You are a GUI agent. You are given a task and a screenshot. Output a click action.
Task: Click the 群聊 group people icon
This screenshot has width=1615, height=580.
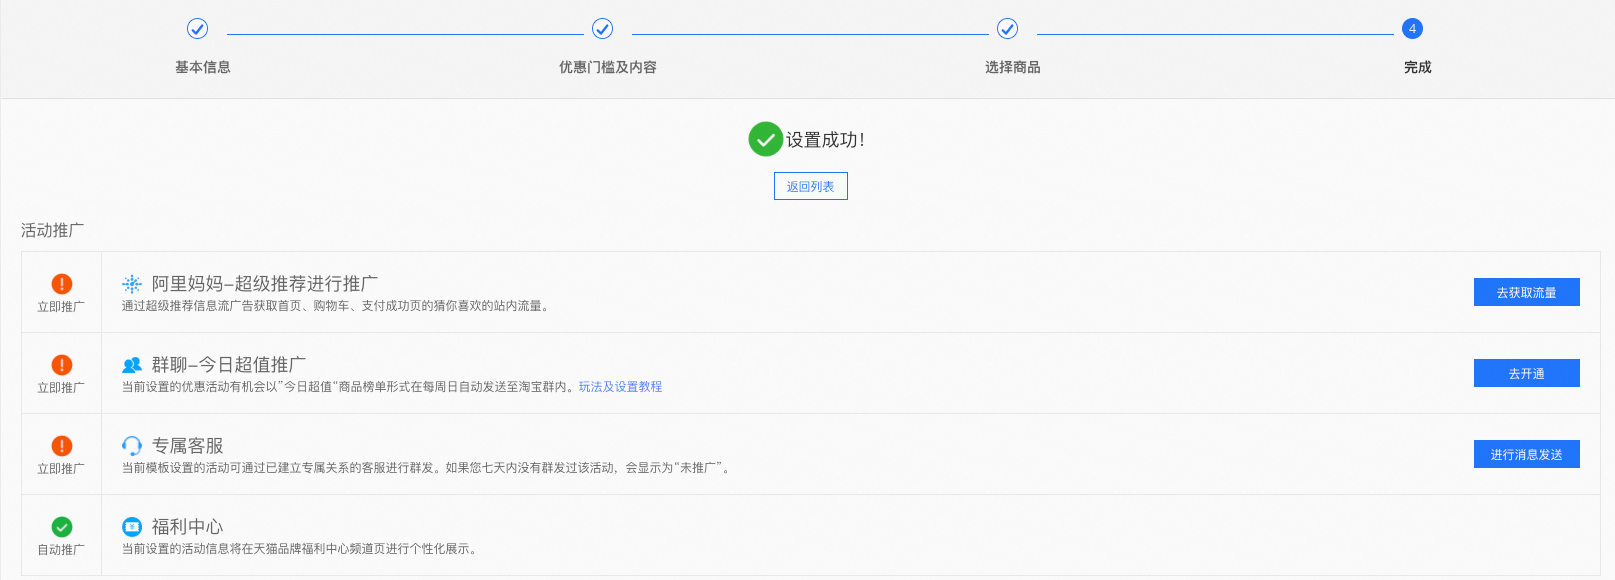click(x=132, y=365)
